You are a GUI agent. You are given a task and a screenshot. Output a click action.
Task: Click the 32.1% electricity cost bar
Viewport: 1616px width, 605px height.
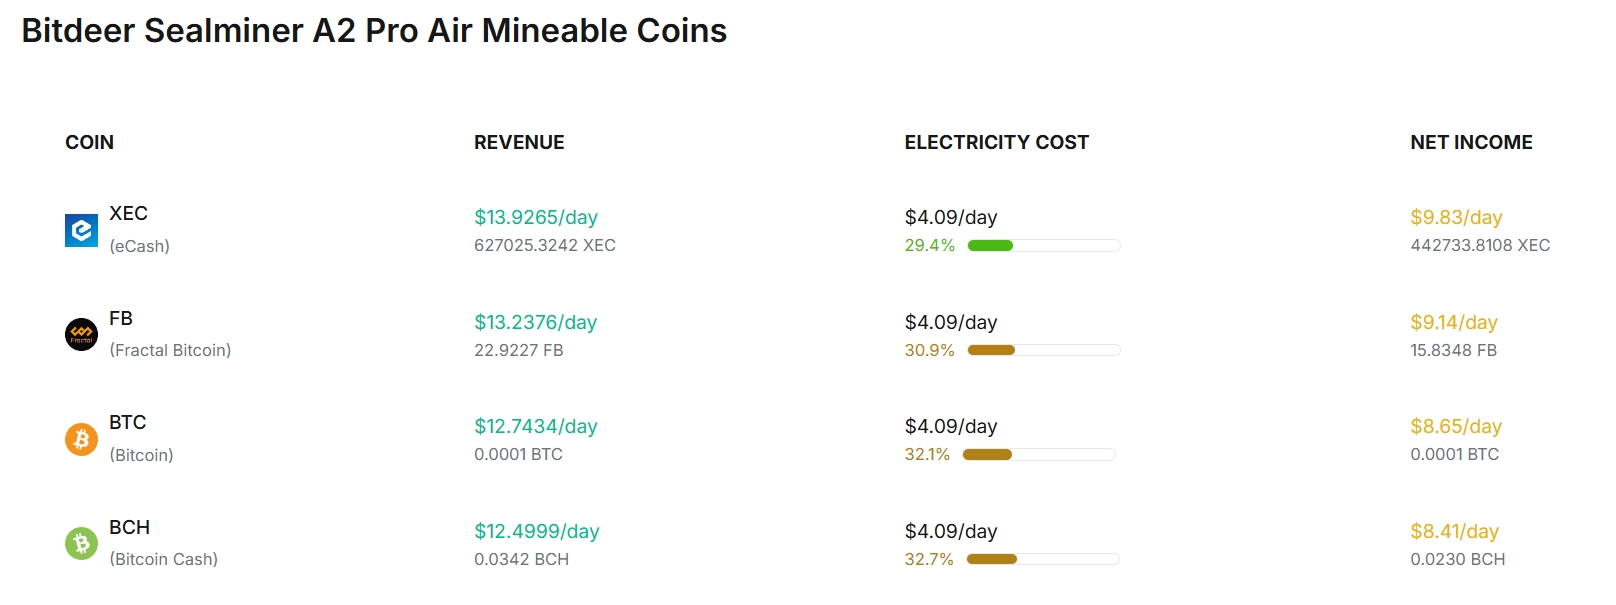coord(1039,454)
